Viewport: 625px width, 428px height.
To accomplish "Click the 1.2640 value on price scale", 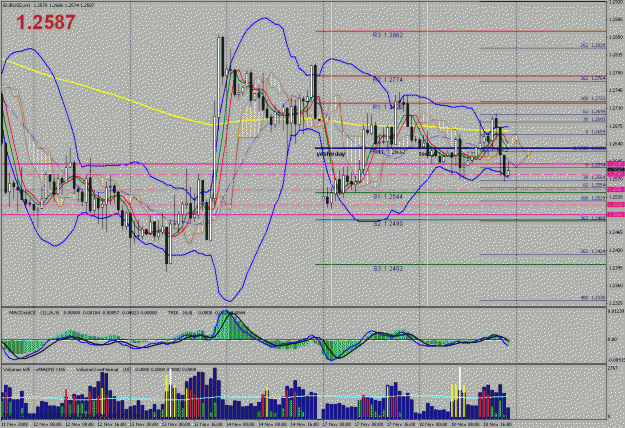I will click(616, 143).
